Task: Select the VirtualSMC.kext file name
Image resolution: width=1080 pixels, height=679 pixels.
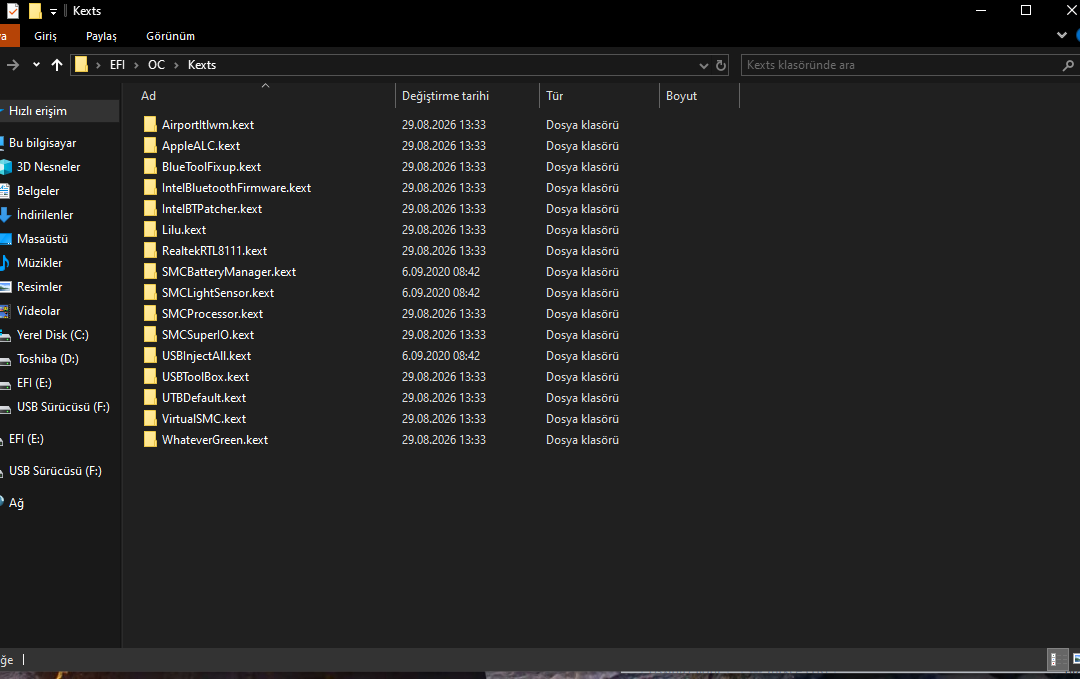Action: point(204,419)
